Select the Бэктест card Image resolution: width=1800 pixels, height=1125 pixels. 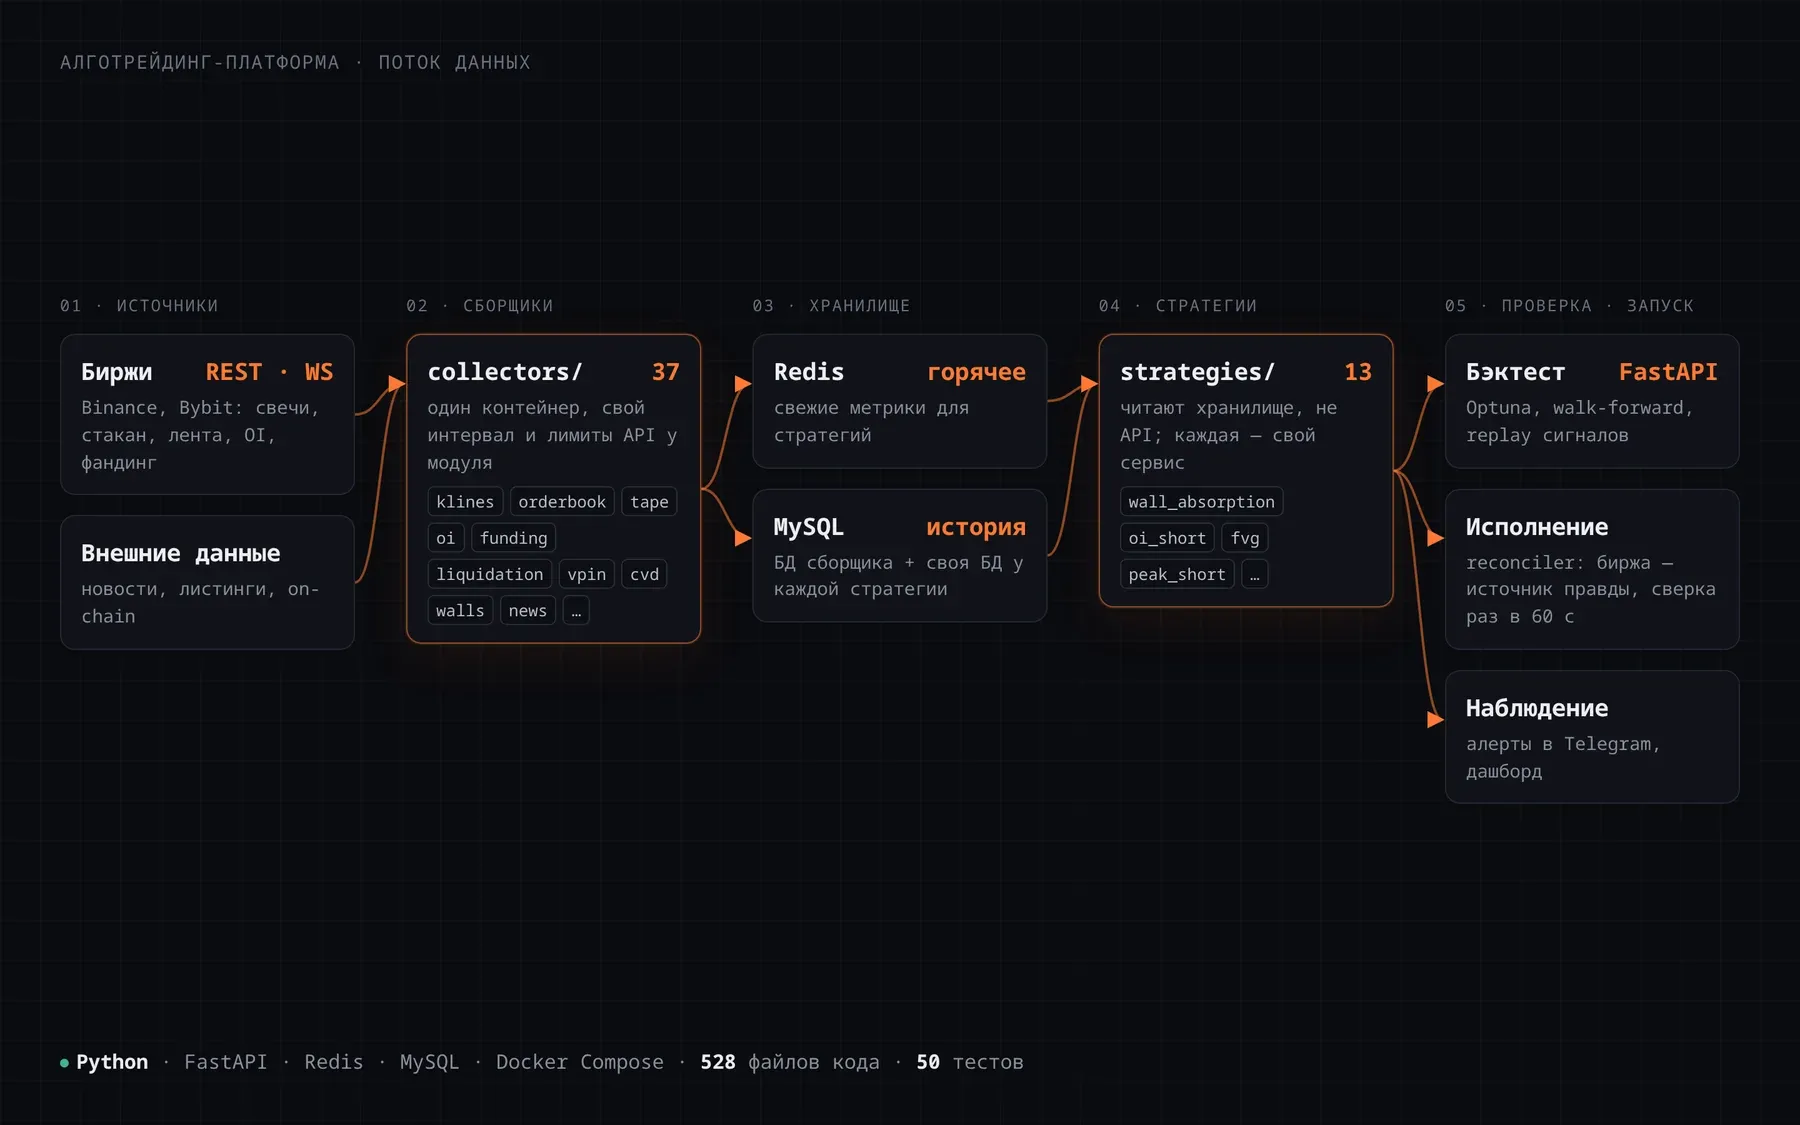(1592, 401)
